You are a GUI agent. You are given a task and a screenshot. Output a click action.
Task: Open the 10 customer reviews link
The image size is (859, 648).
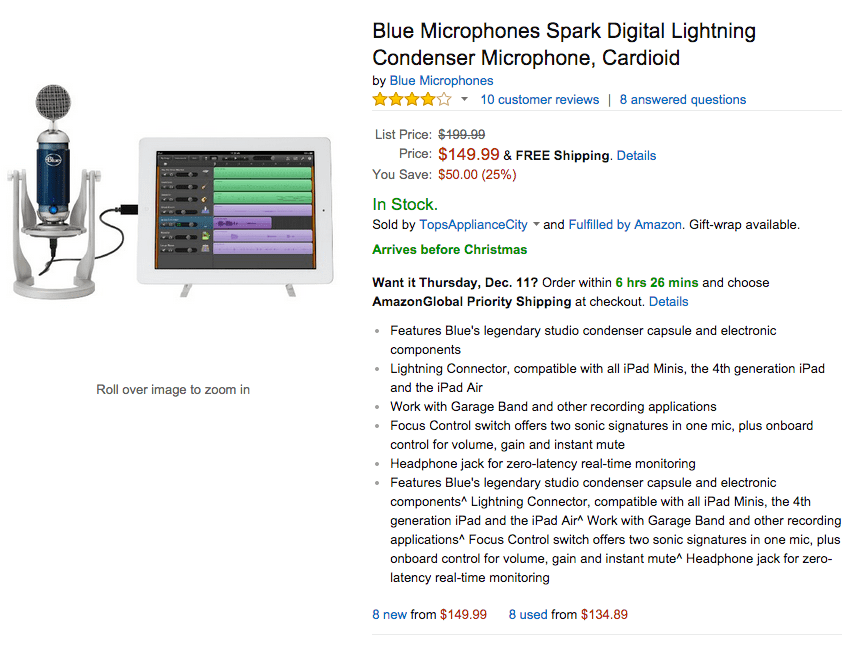(539, 99)
